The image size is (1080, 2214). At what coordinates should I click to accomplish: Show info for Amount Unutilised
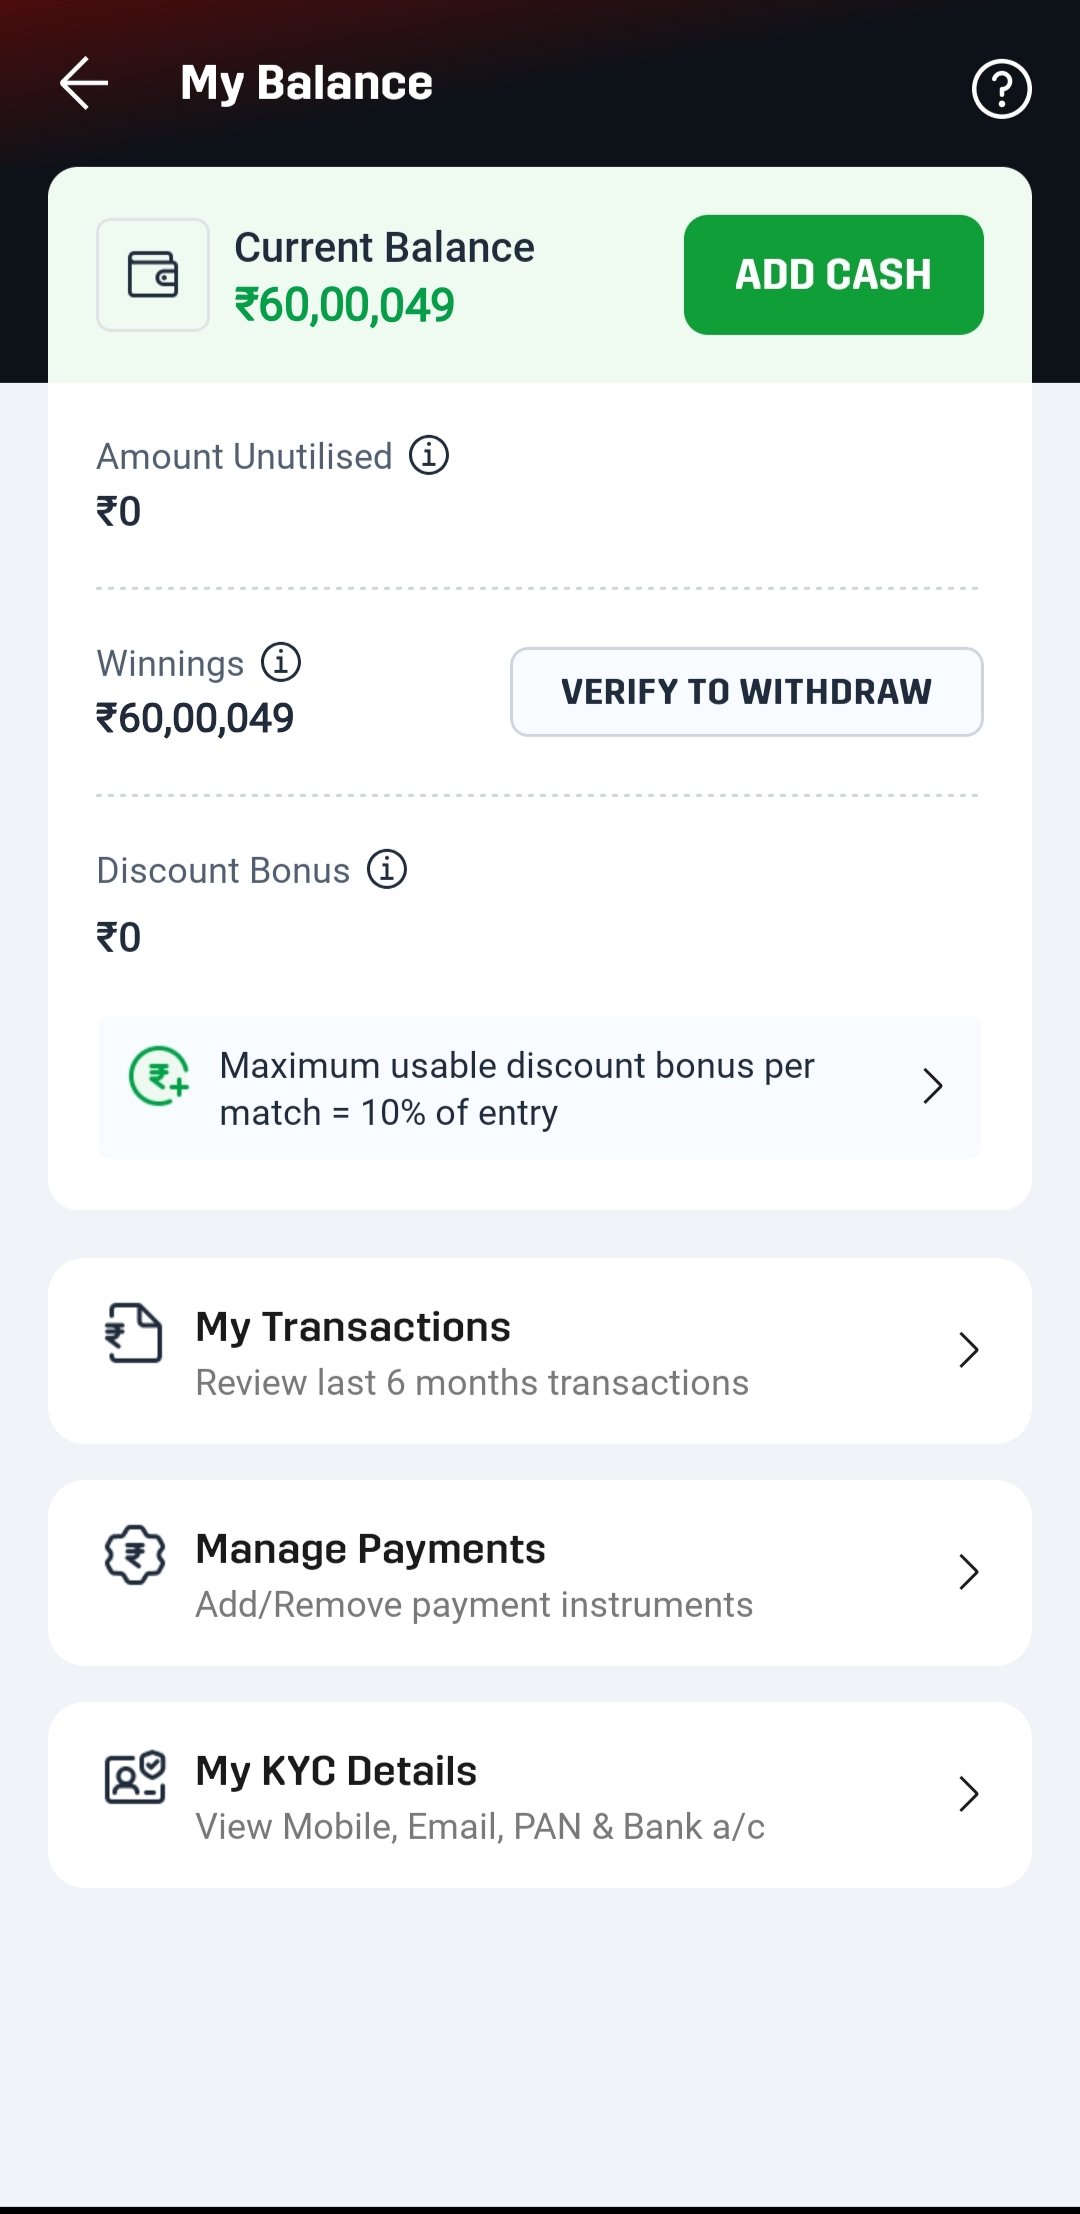[429, 455]
